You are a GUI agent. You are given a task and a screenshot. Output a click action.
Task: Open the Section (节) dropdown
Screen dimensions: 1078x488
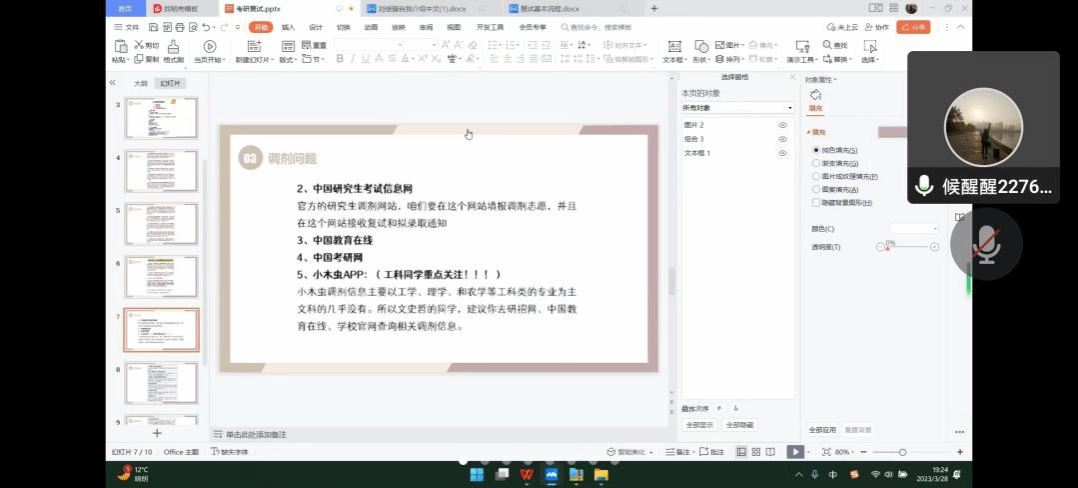(324, 59)
